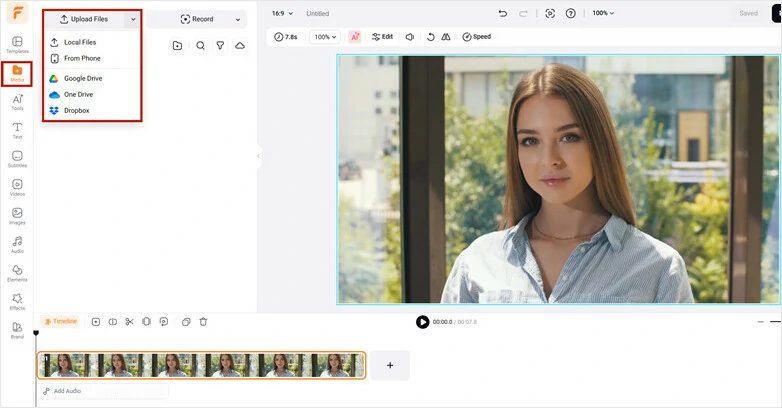Screen dimensions: 782x408
Task: Collapse the media panel with the side arrow
Action: click(x=258, y=156)
